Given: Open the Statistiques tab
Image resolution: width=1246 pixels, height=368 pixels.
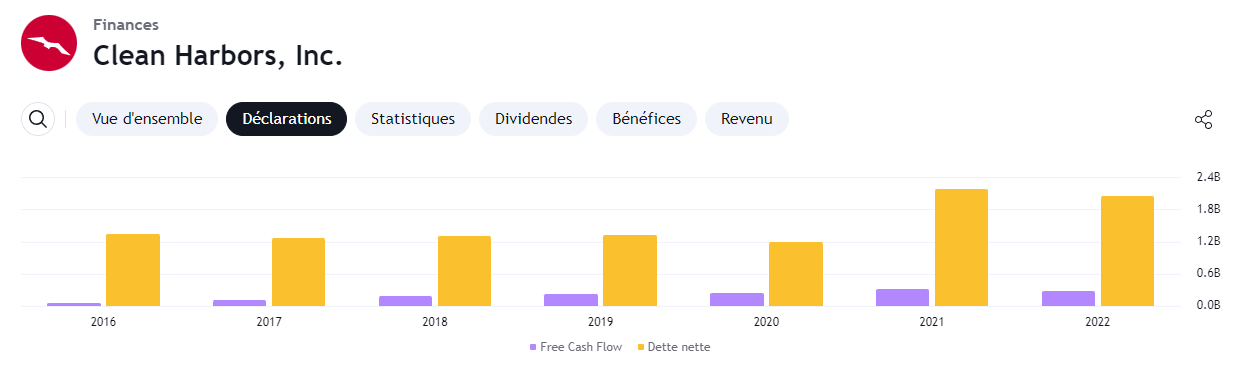Looking at the screenshot, I should 413,119.
